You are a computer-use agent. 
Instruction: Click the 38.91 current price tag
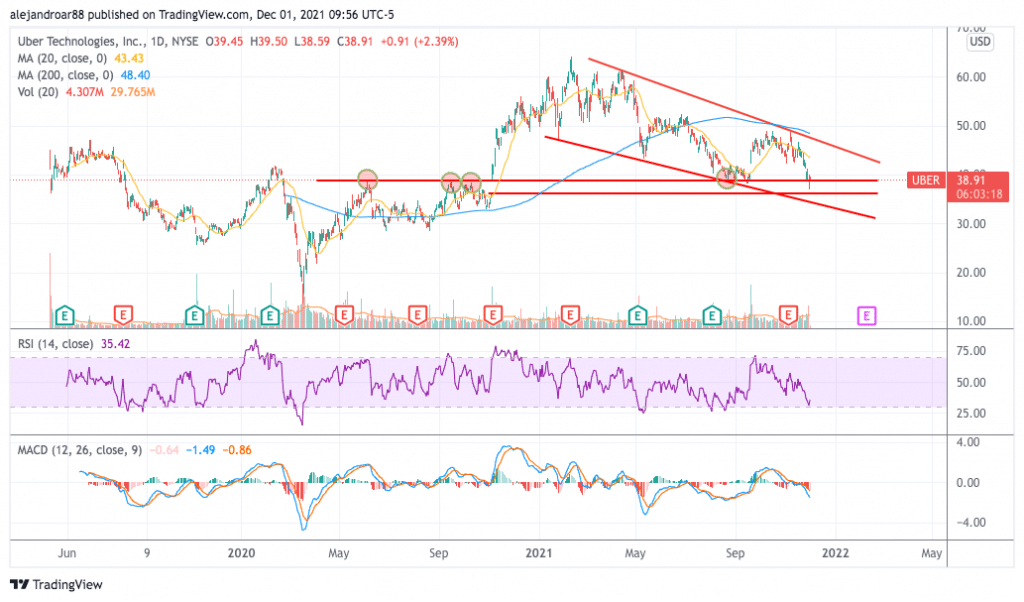click(x=970, y=180)
